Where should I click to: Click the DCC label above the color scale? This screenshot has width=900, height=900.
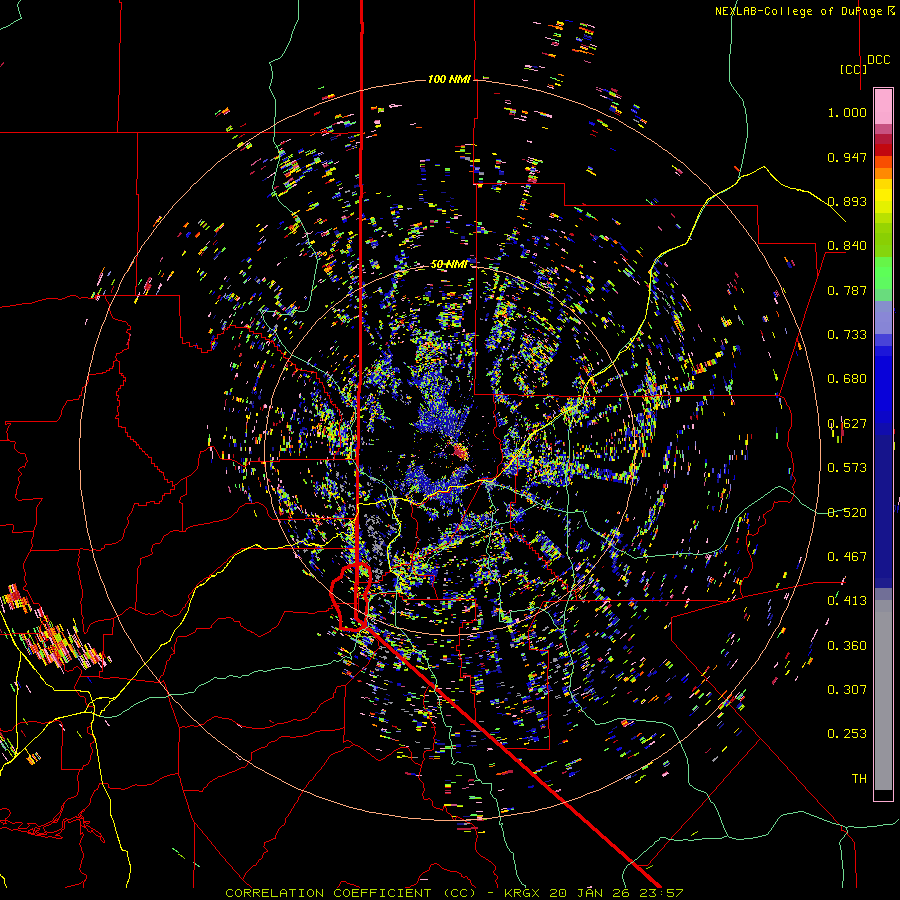tap(878, 60)
